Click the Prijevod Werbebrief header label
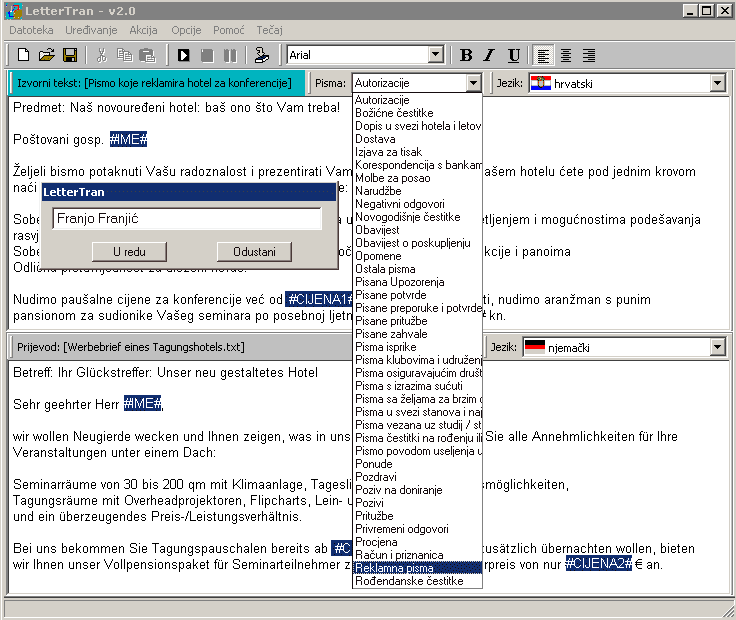This screenshot has width=736, height=620. pyautogui.click(x=131, y=347)
